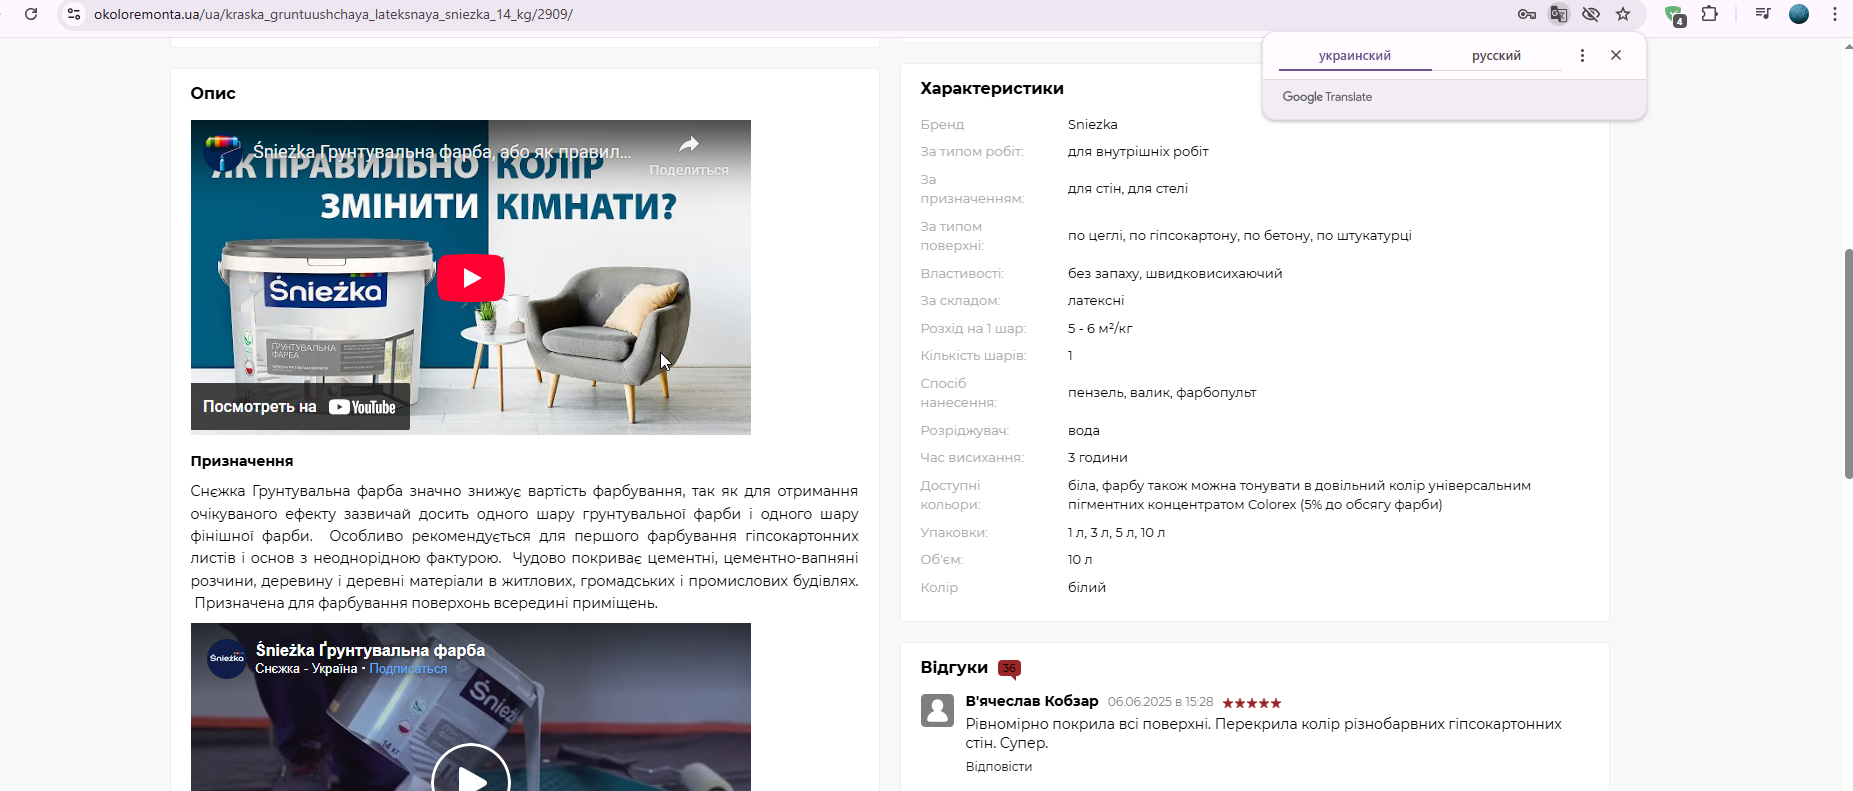Image resolution: width=1853 pixels, height=791 pixels.
Task: Bookmark this page with the star icon
Action: (x=1623, y=14)
